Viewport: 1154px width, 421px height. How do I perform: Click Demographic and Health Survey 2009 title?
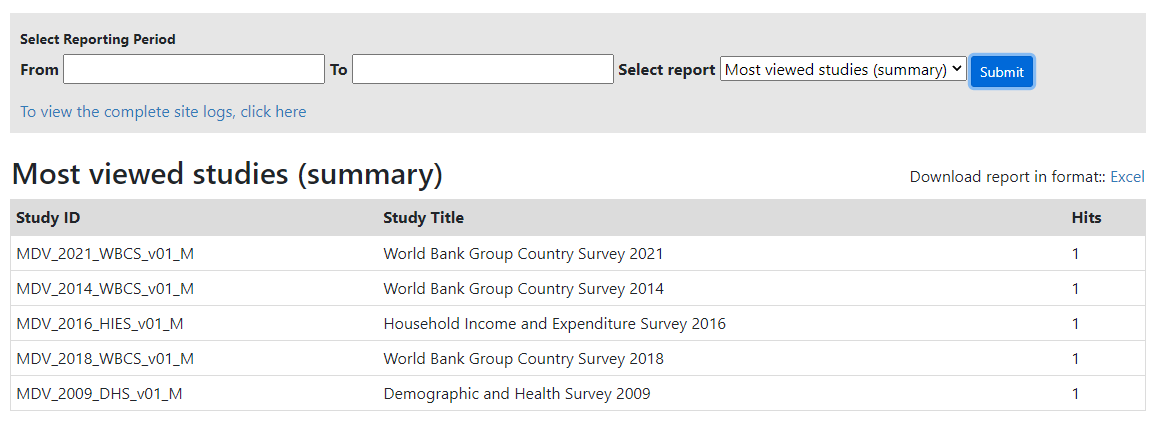[517, 394]
